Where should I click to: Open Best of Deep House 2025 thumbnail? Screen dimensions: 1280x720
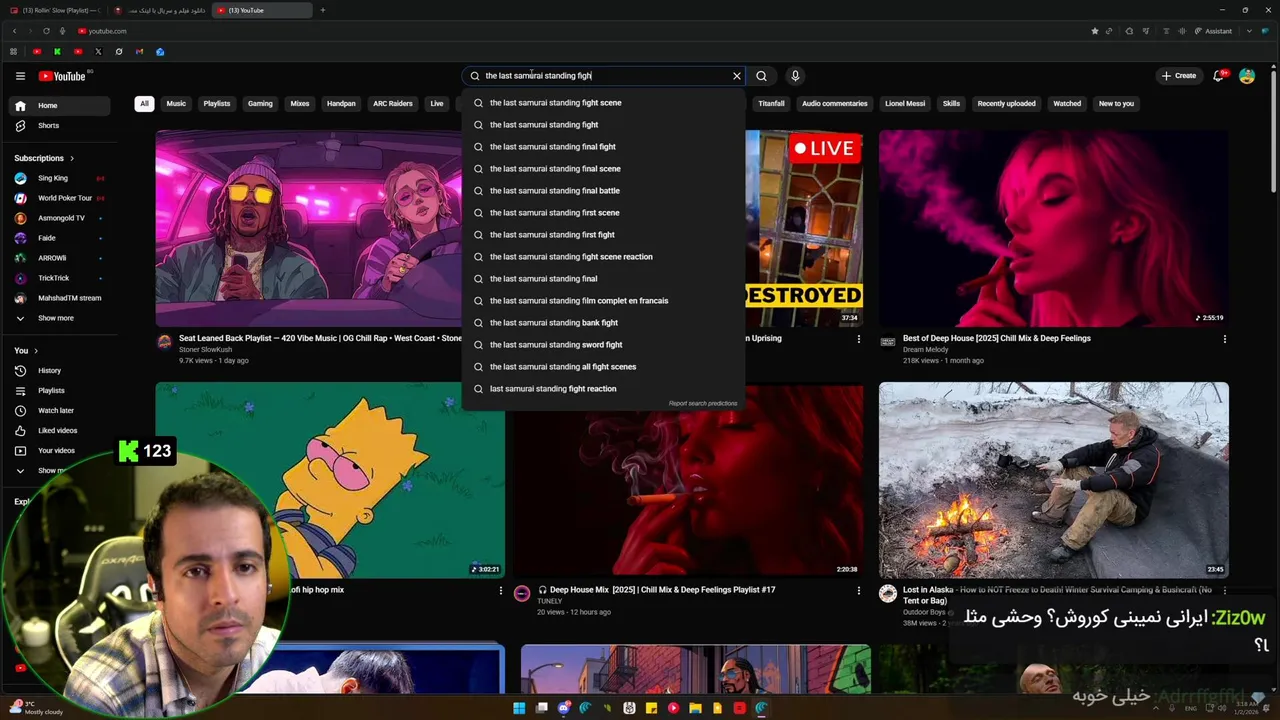1054,228
